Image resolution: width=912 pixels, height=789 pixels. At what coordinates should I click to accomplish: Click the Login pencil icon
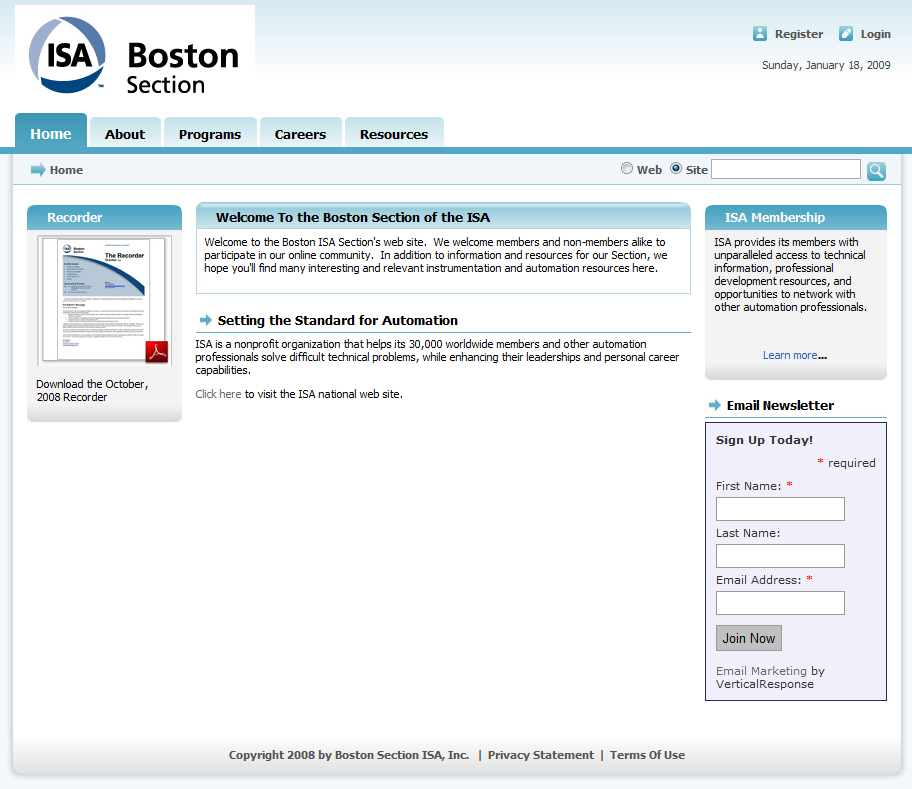846,34
